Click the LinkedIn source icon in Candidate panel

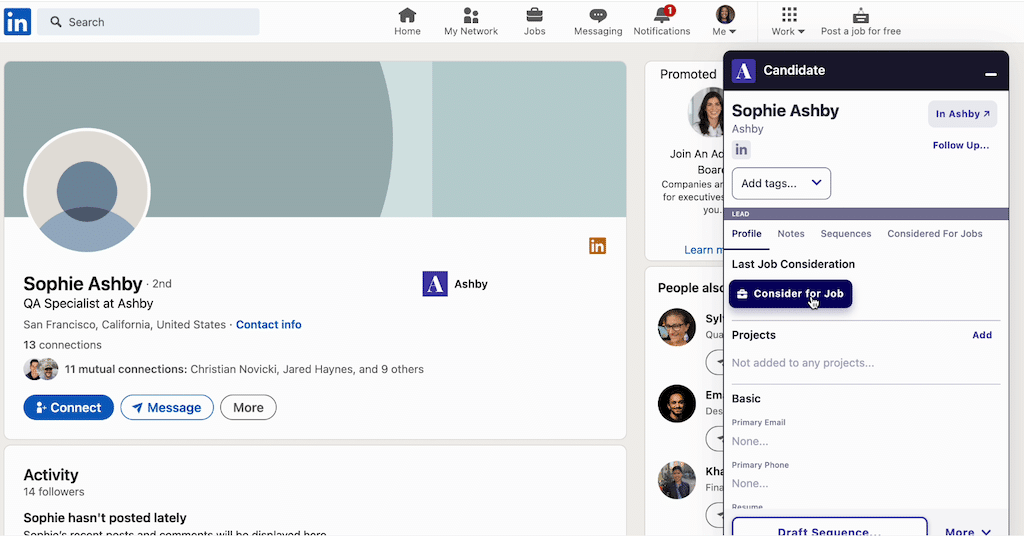pos(741,150)
